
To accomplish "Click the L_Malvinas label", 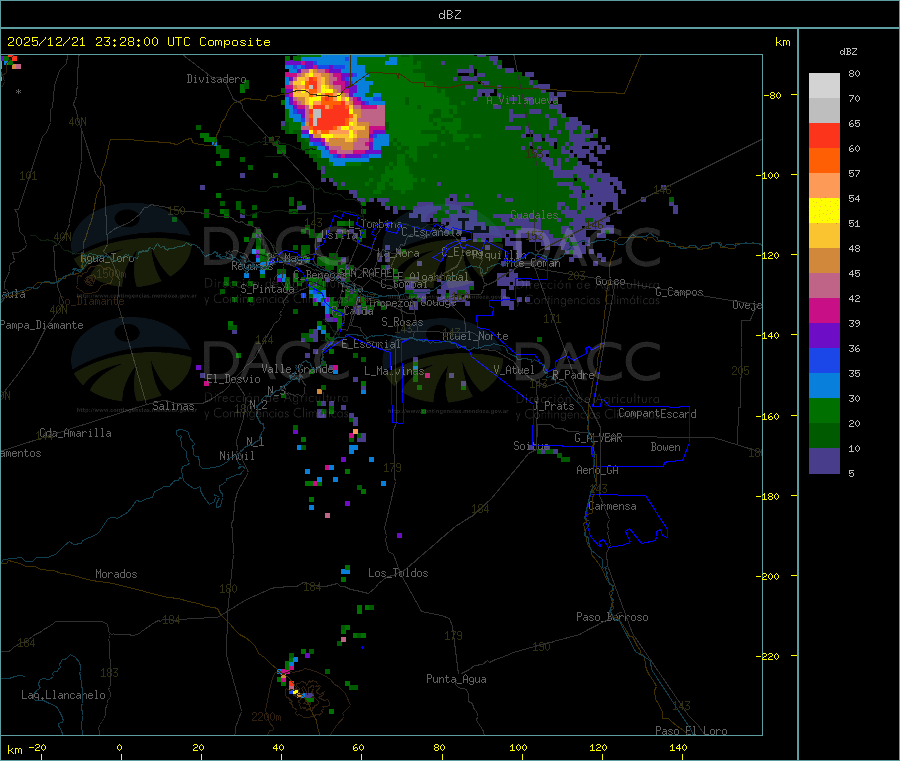I will point(394,371).
